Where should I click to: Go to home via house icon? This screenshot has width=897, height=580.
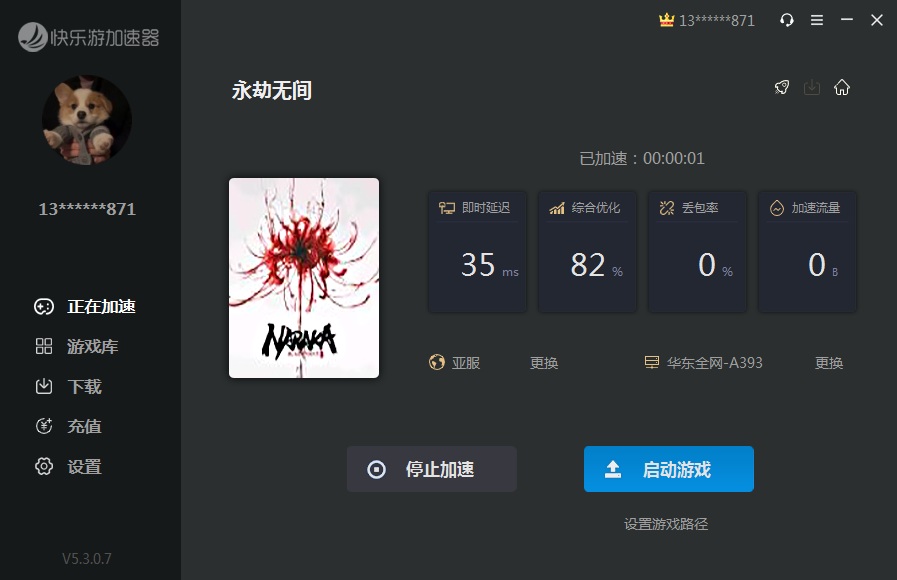tap(842, 87)
